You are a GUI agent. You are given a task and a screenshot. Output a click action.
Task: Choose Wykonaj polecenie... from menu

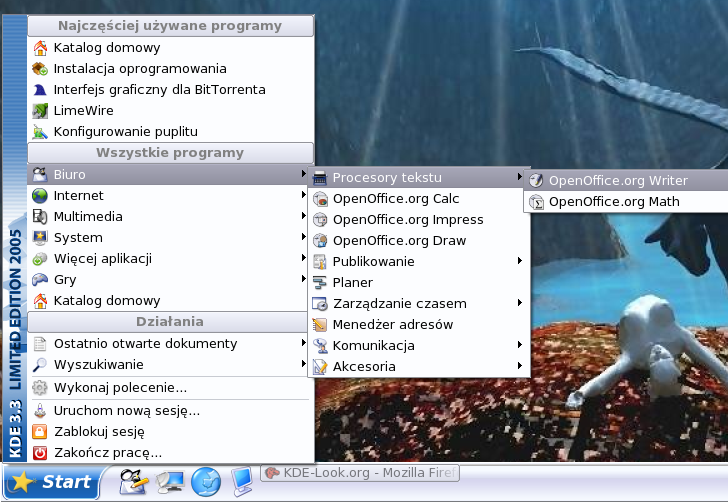coord(170,388)
